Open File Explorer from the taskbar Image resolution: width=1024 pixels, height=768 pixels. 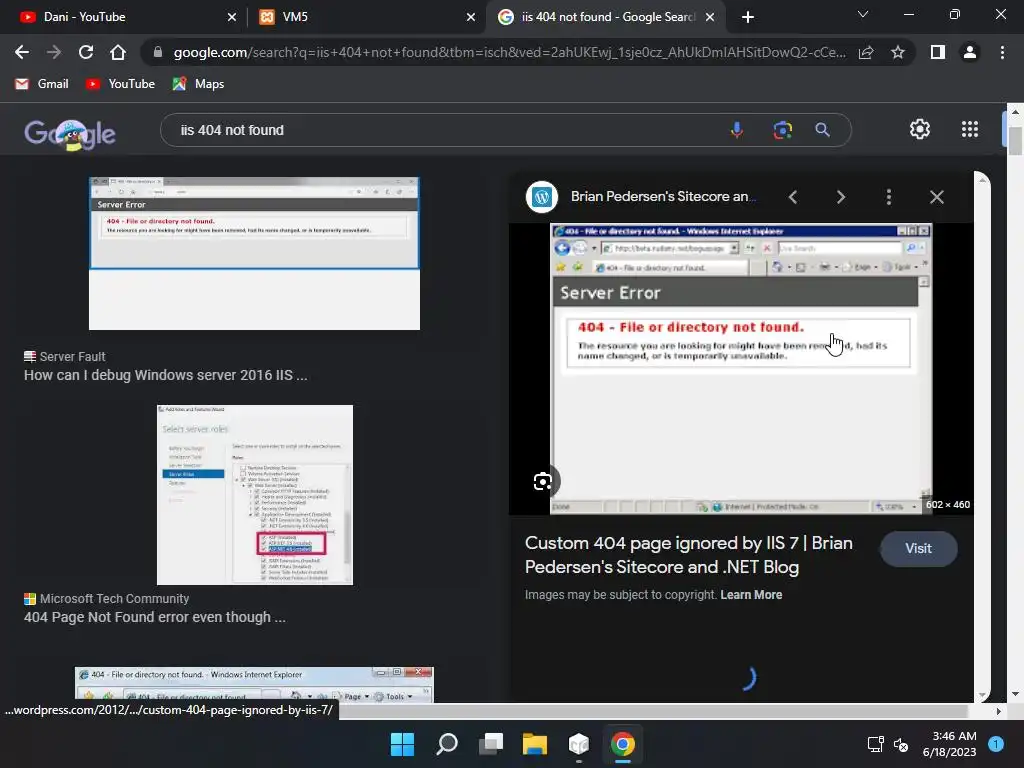pyautogui.click(x=535, y=744)
